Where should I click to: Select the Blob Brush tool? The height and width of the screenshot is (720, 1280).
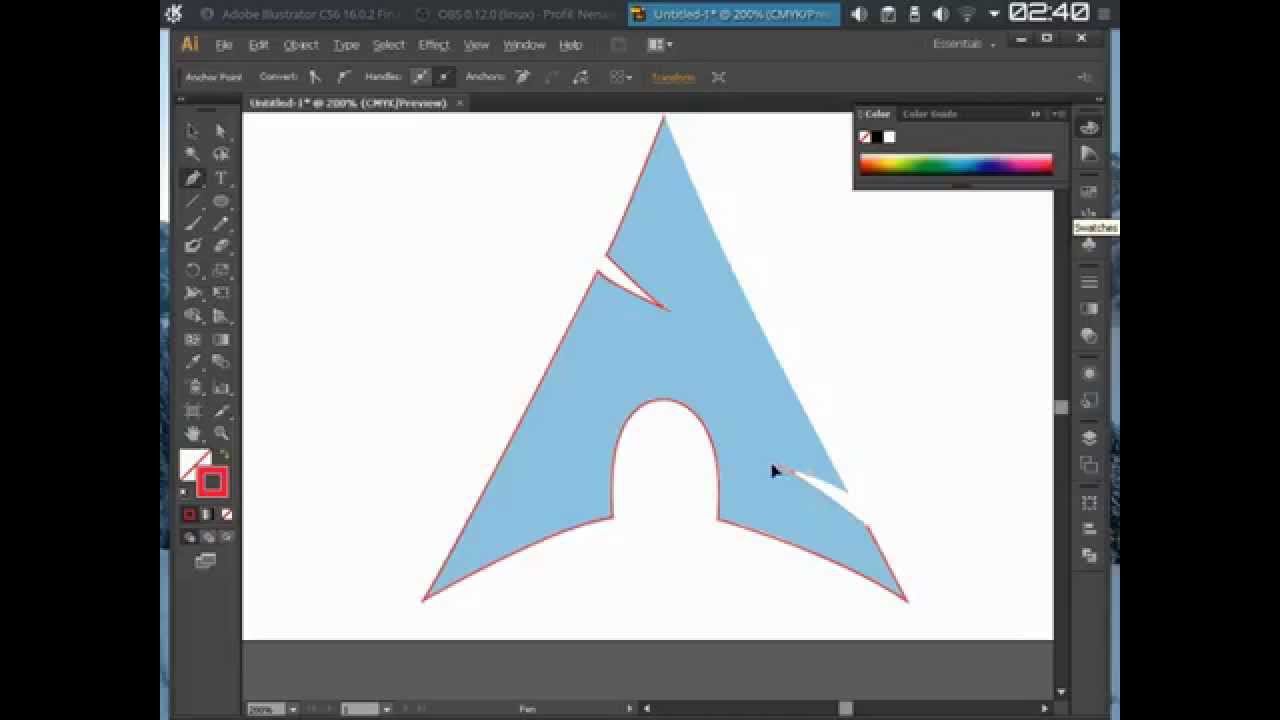(x=192, y=246)
